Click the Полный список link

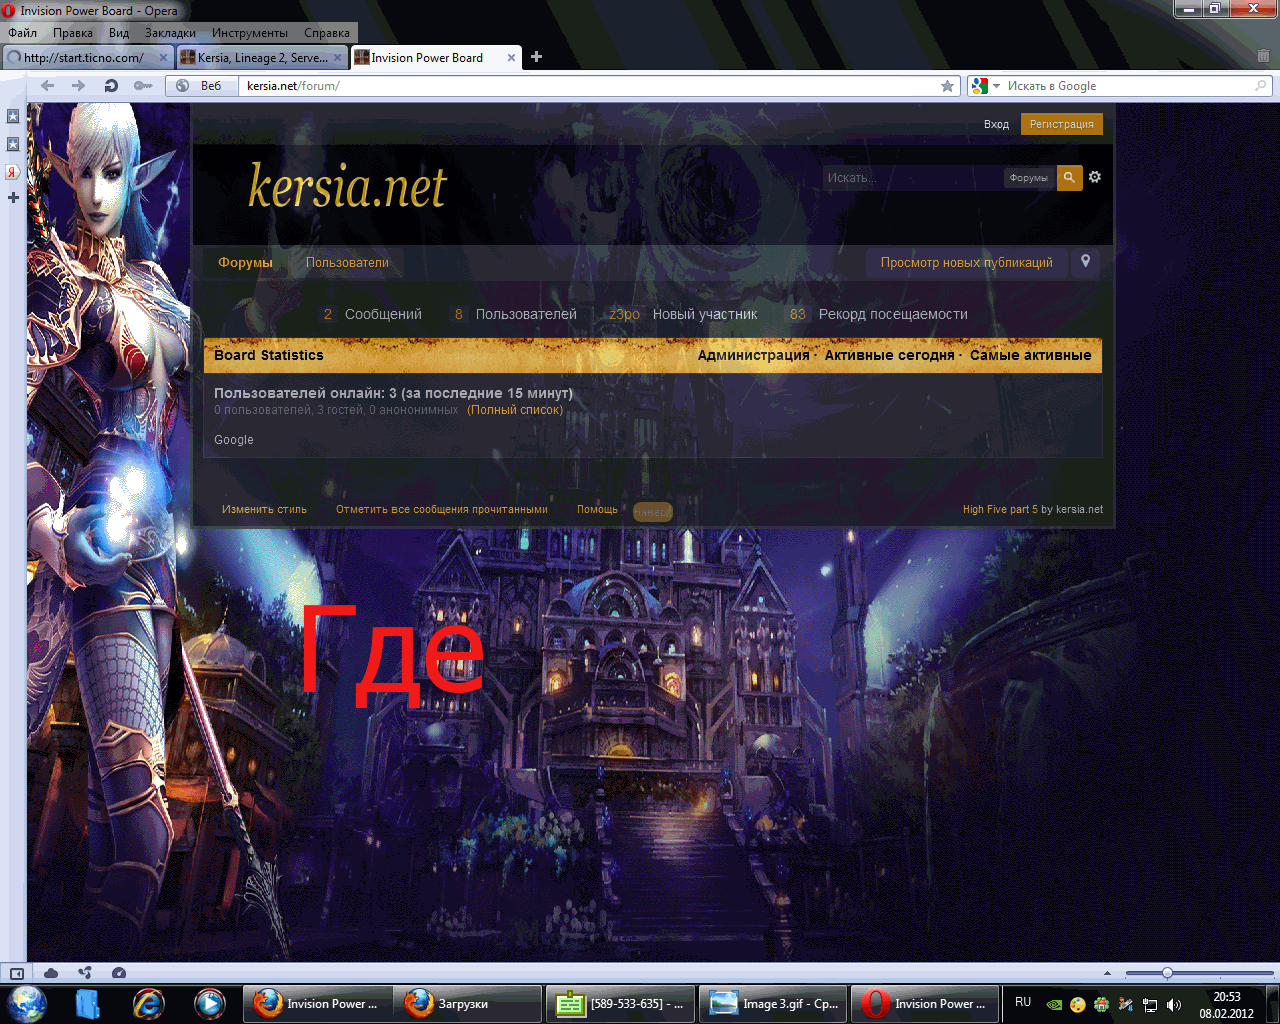[x=515, y=410]
